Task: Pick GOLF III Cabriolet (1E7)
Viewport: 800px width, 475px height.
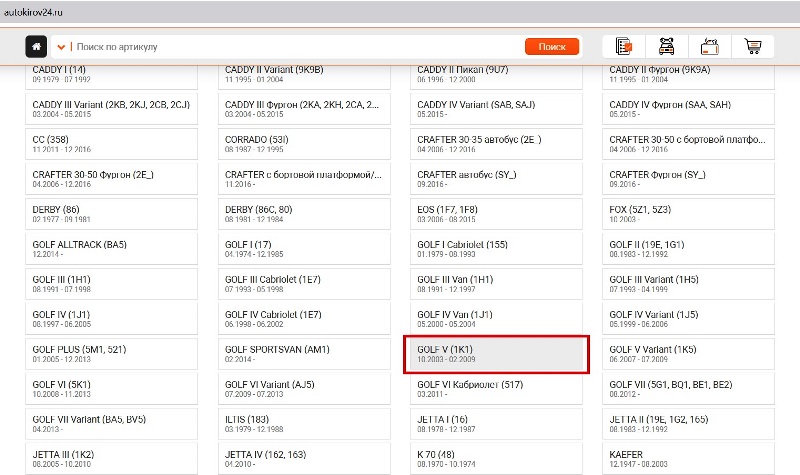Action: tap(304, 284)
